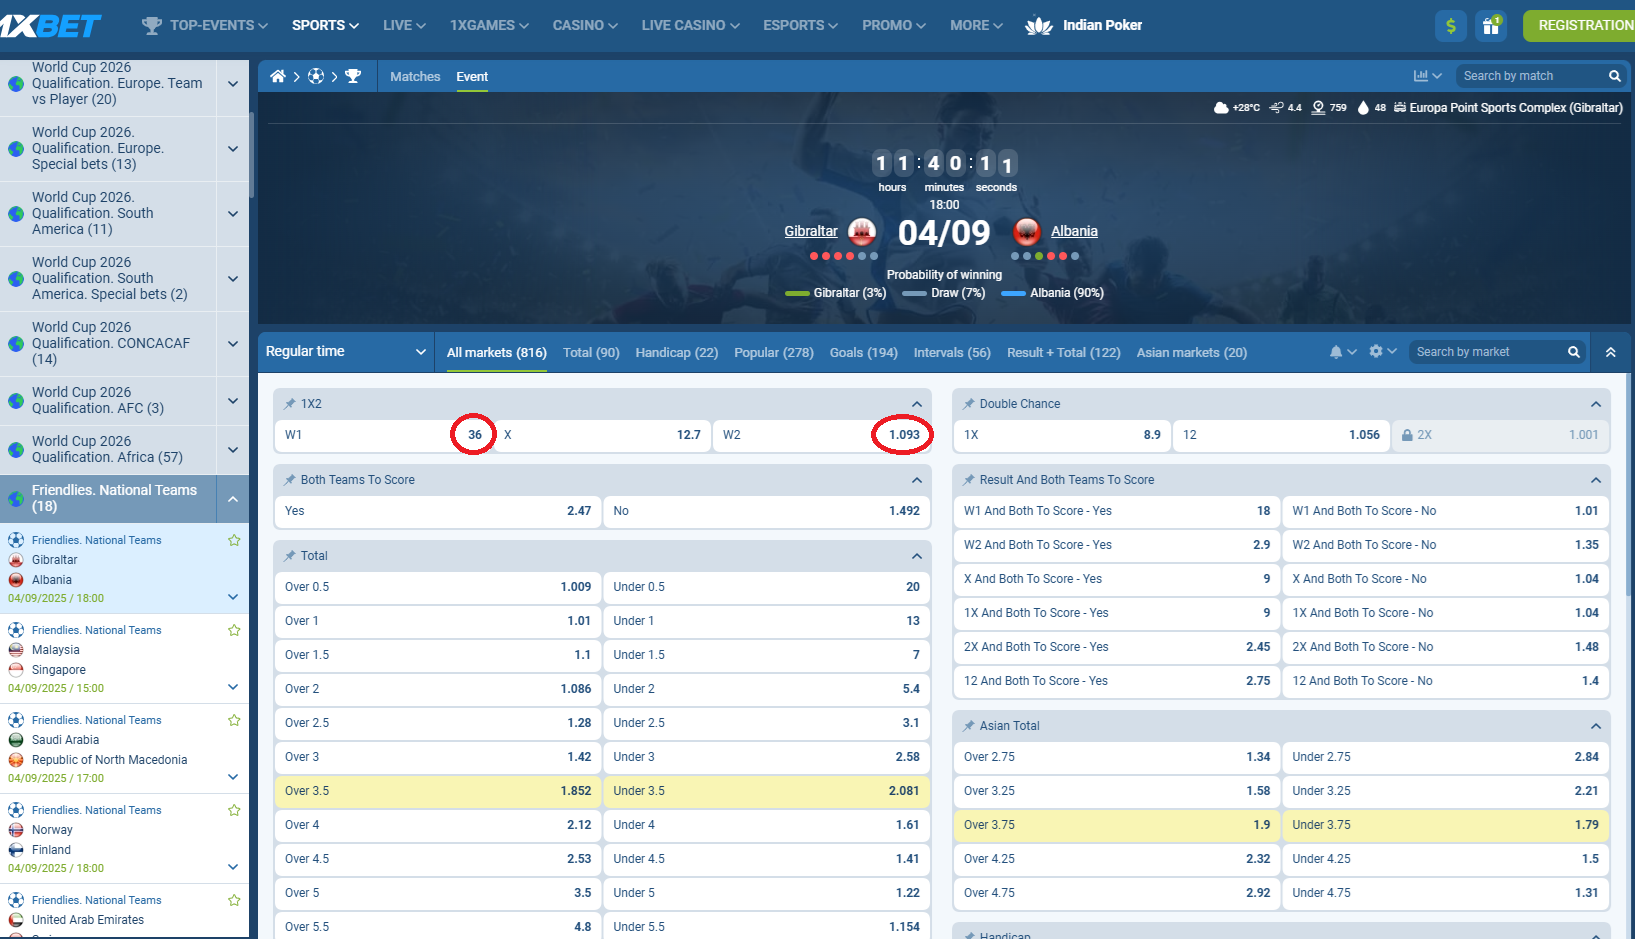Collapse the Double Chance panel
Image resolution: width=1635 pixels, height=939 pixels.
coord(1595,404)
